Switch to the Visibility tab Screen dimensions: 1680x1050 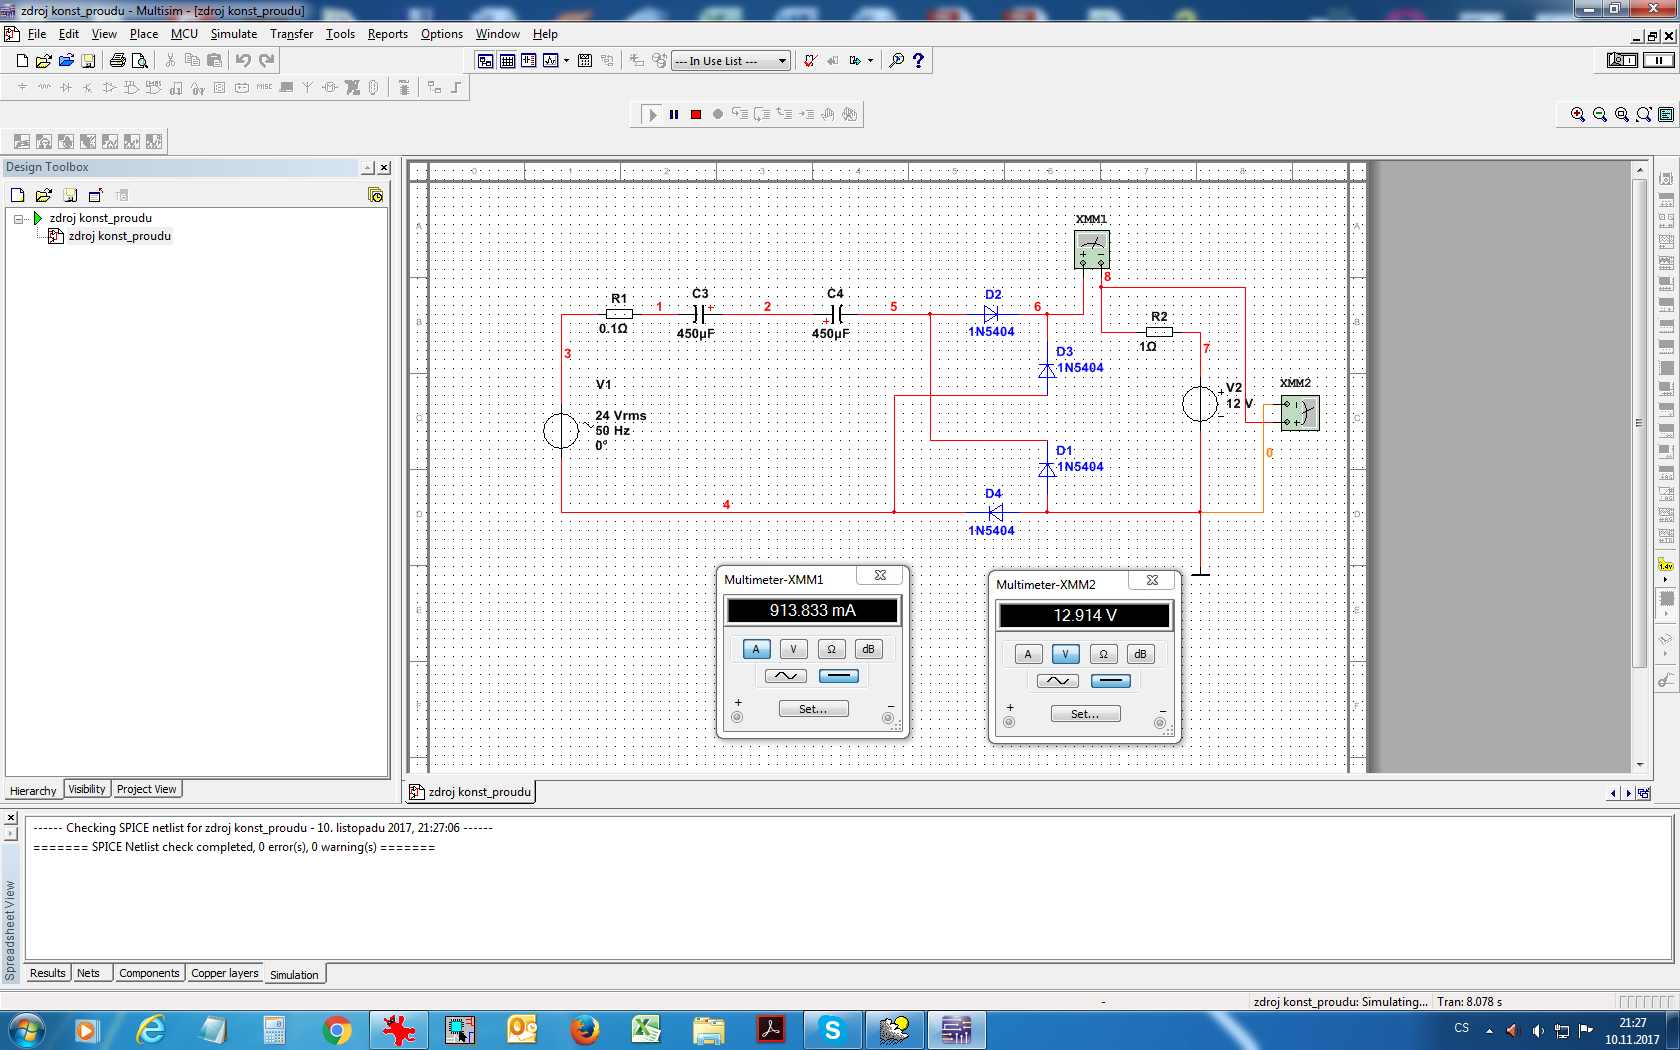(x=87, y=789)
